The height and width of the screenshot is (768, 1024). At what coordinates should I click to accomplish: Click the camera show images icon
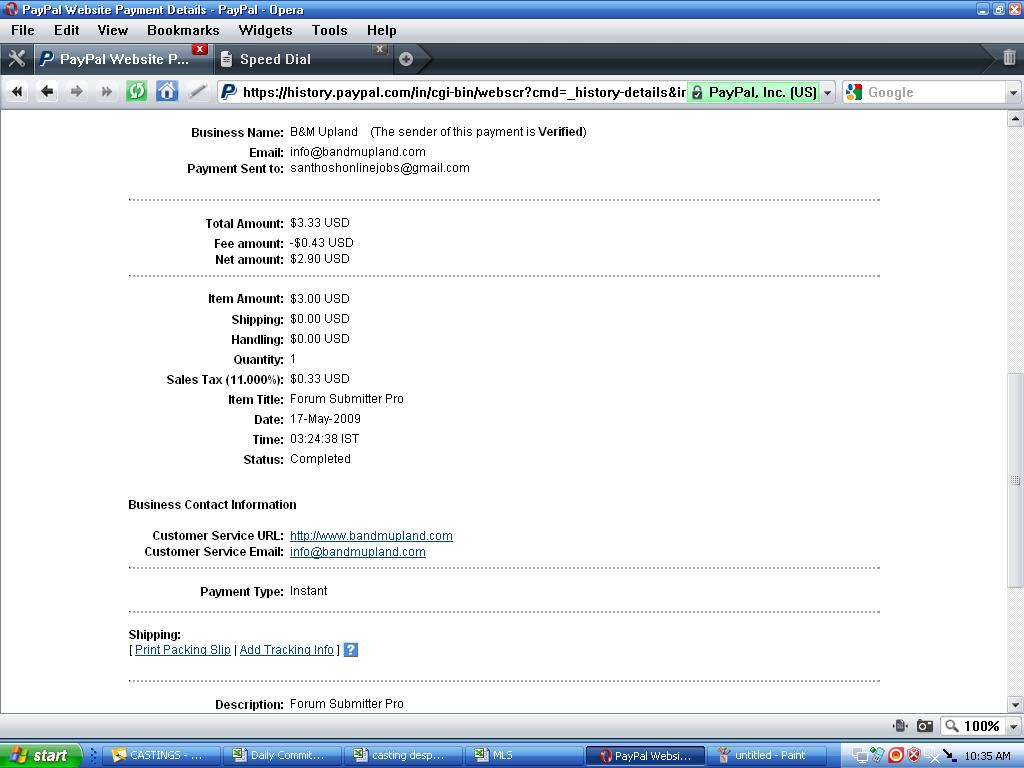pyautogui.click(x=925, y=726)
